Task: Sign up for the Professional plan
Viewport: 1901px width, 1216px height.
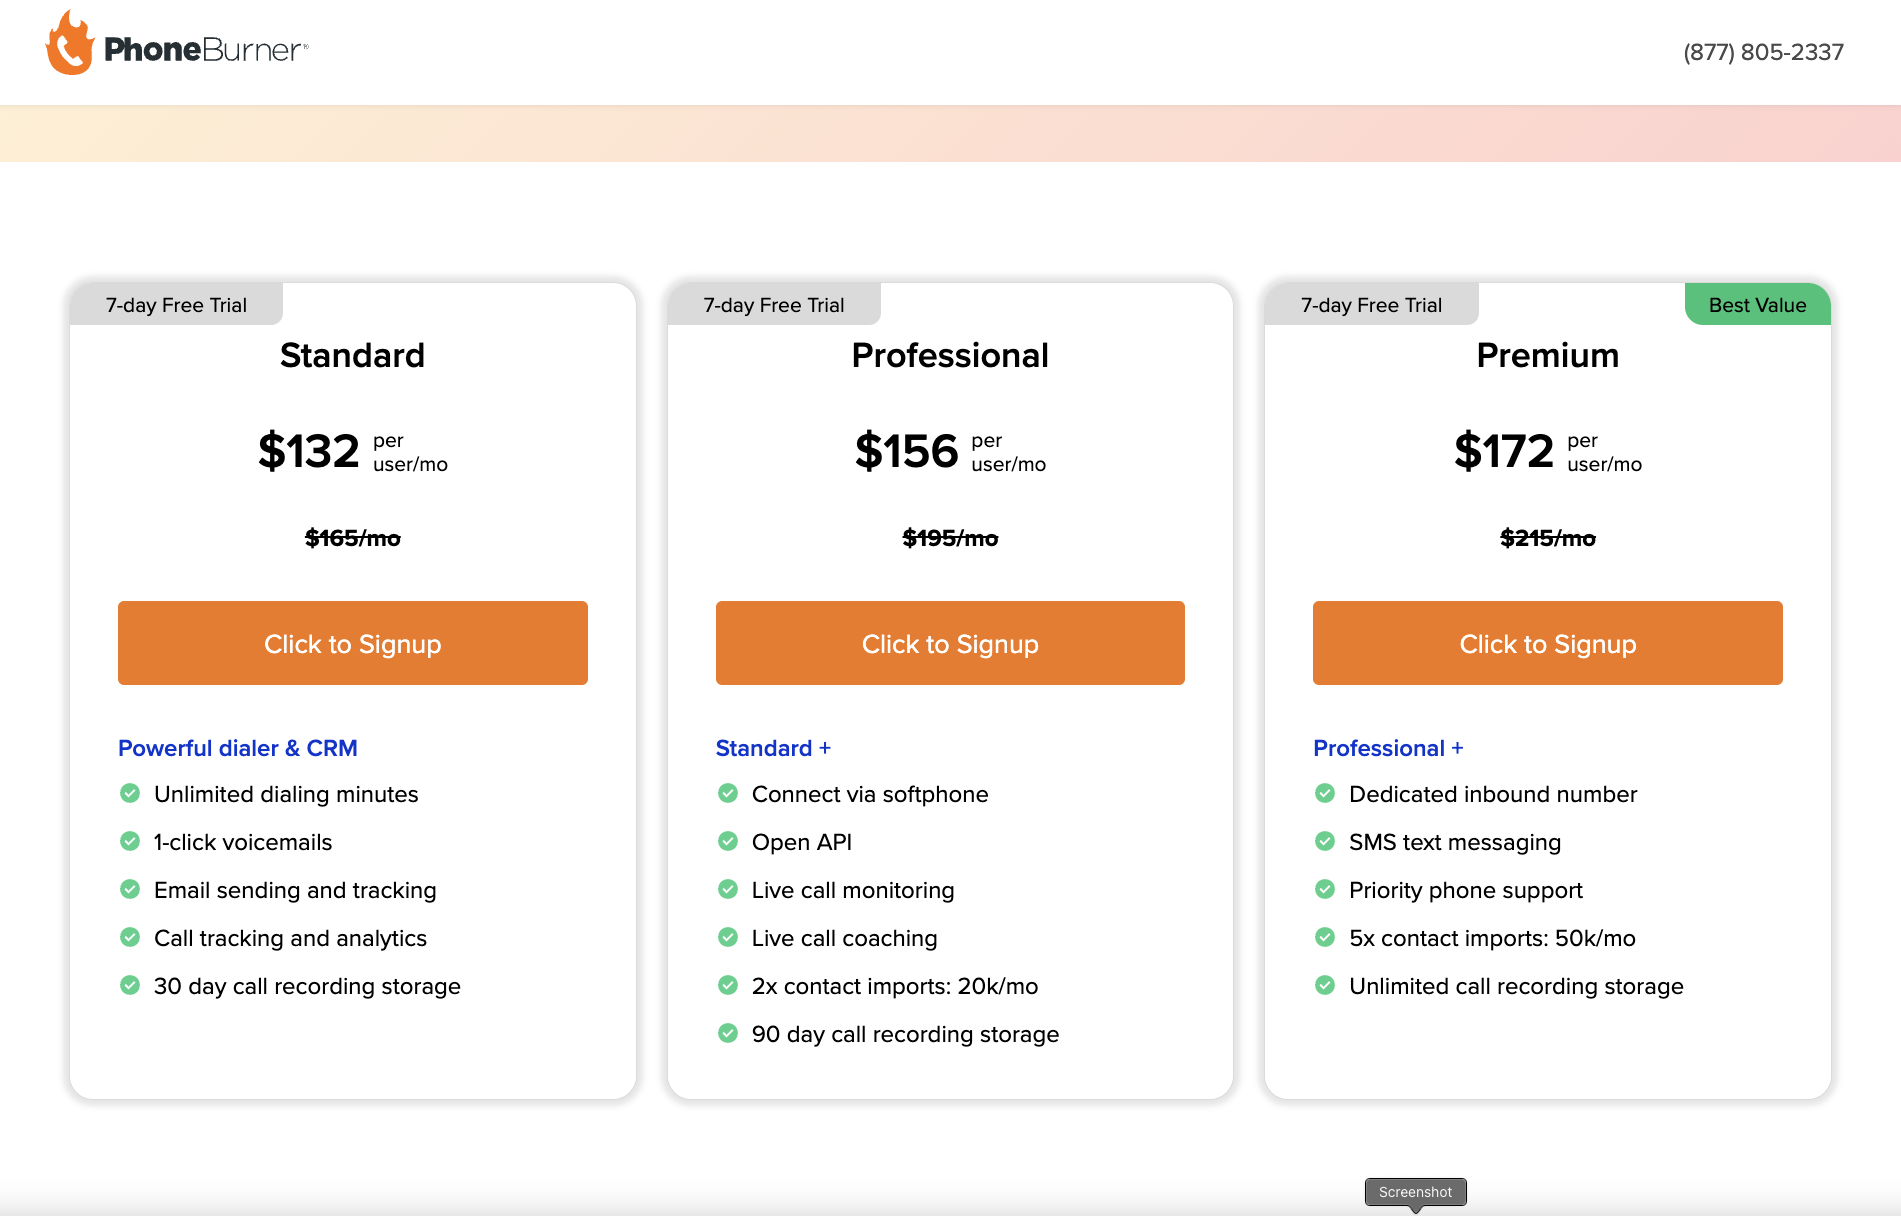Action: [x=950, y=643]
